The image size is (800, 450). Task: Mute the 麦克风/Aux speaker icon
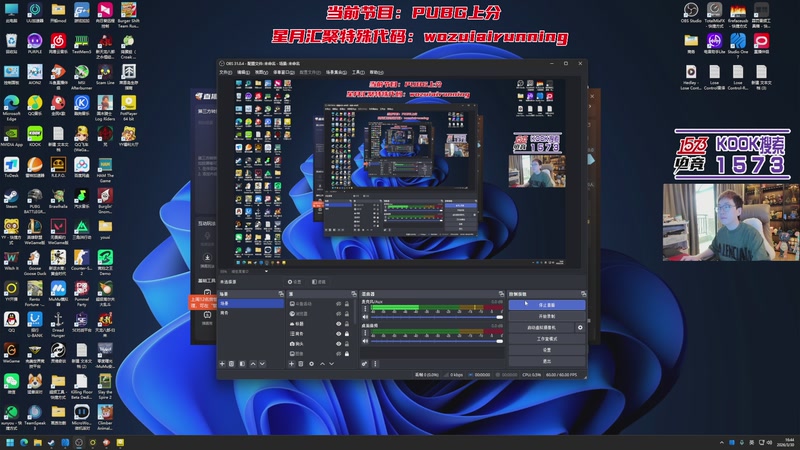(365, 317)
